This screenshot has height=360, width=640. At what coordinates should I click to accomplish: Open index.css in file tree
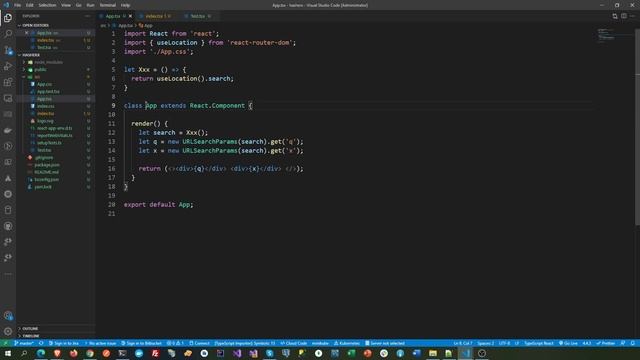[46, 106]
